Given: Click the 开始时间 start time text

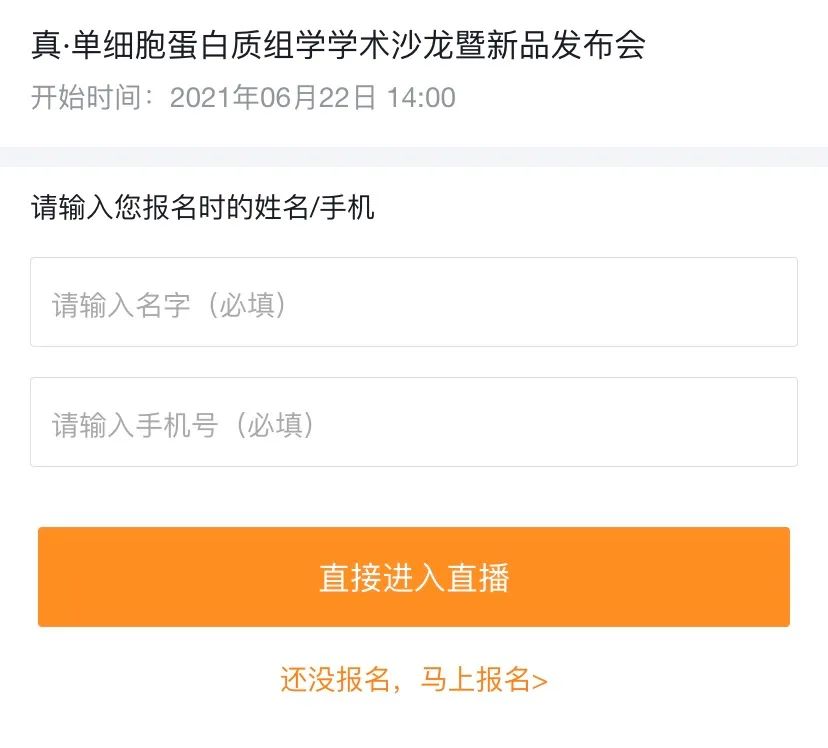Looking at the screenshot, I should [243, 97].
